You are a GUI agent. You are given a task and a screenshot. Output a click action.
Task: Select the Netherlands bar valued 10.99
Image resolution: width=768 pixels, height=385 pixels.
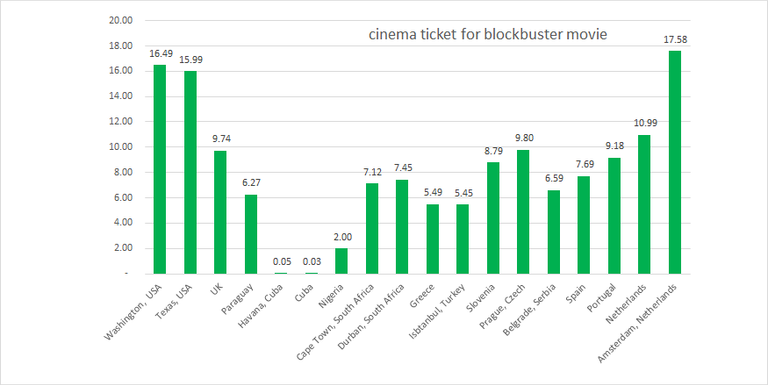(x=644, y=204)
